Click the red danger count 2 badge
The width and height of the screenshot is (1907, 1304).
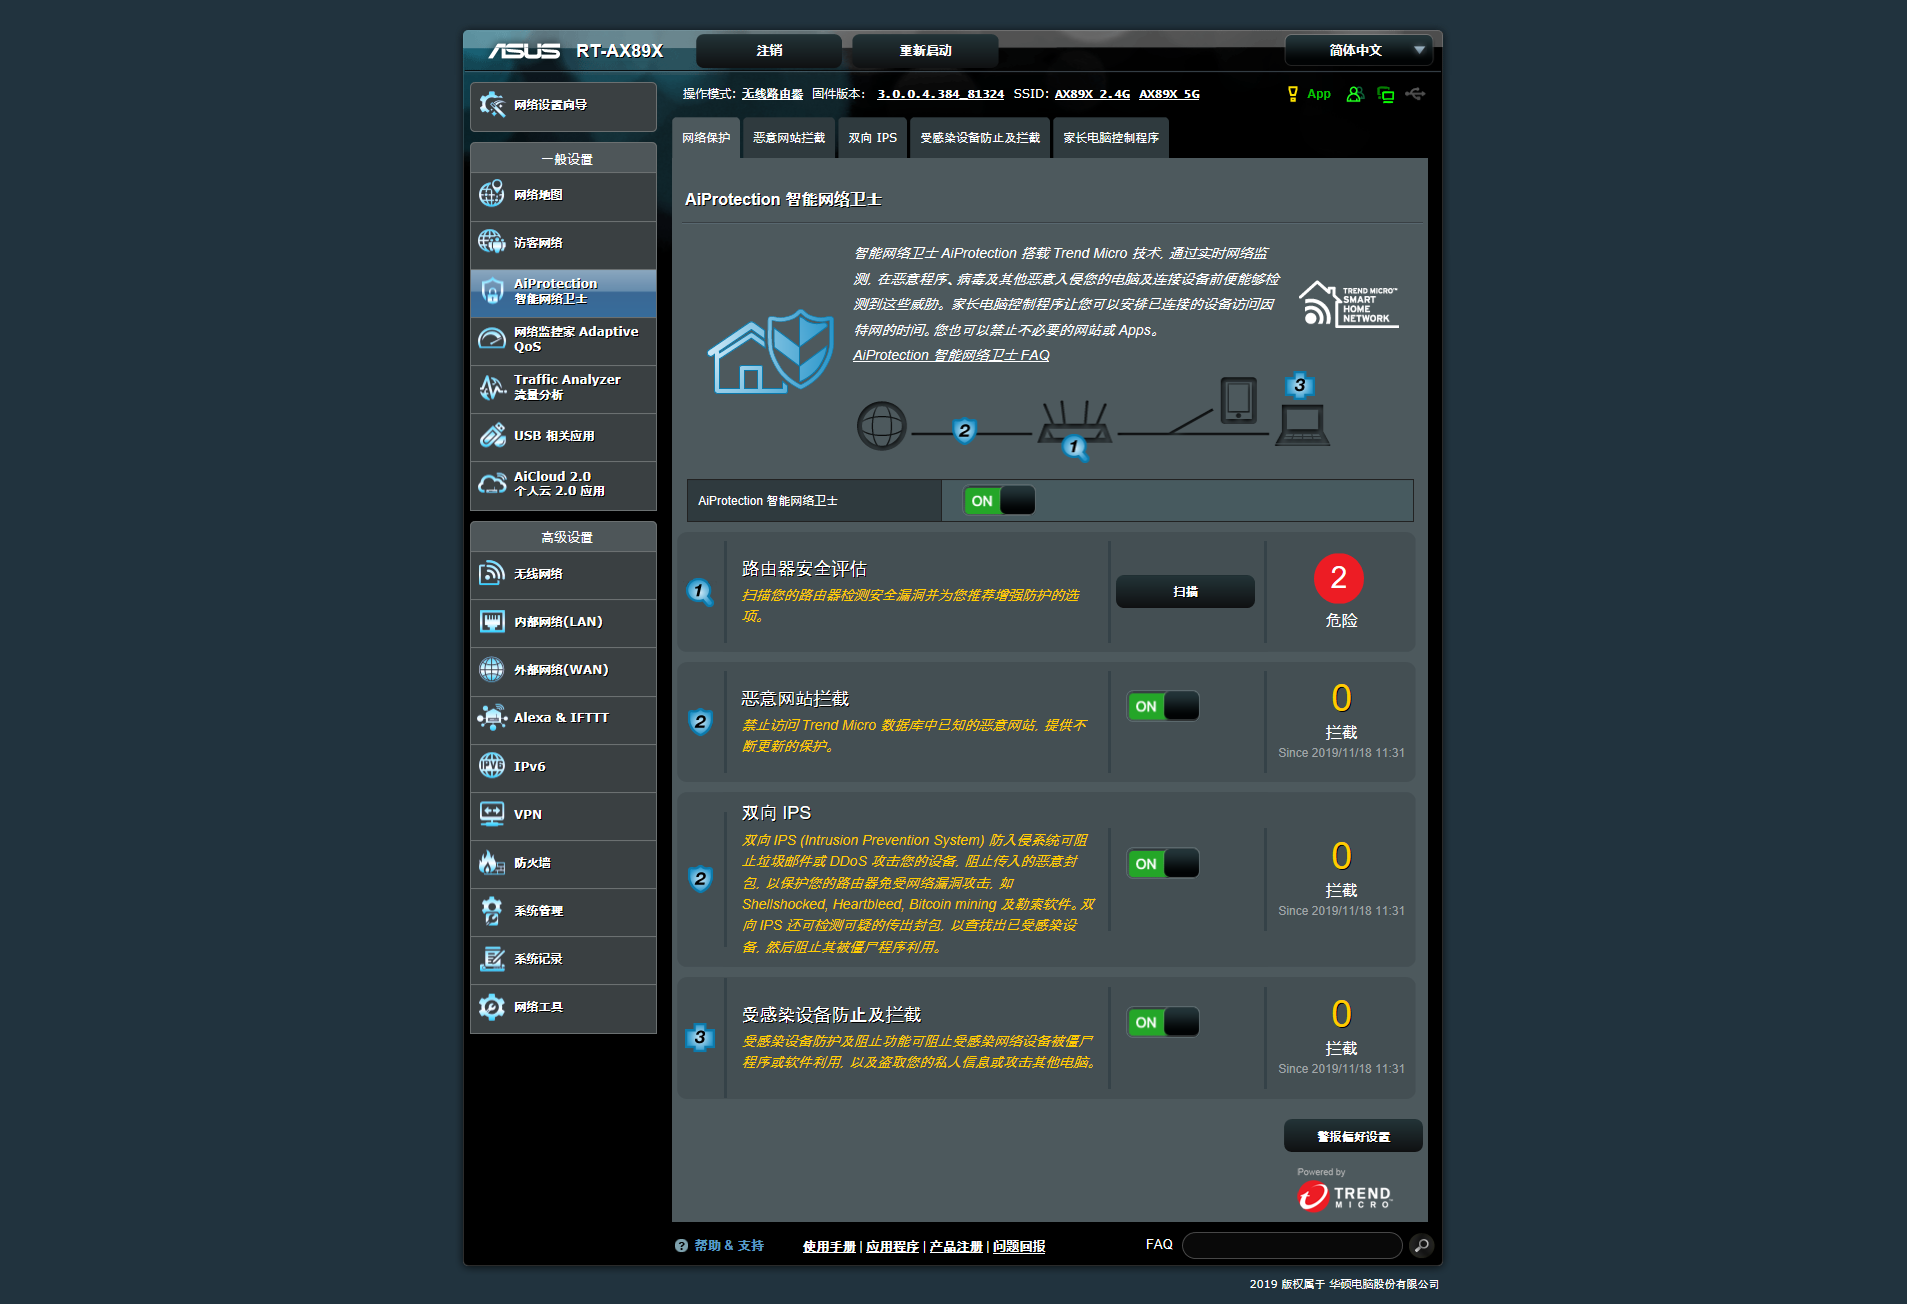pyautogui.click(x=1338, y=578)
